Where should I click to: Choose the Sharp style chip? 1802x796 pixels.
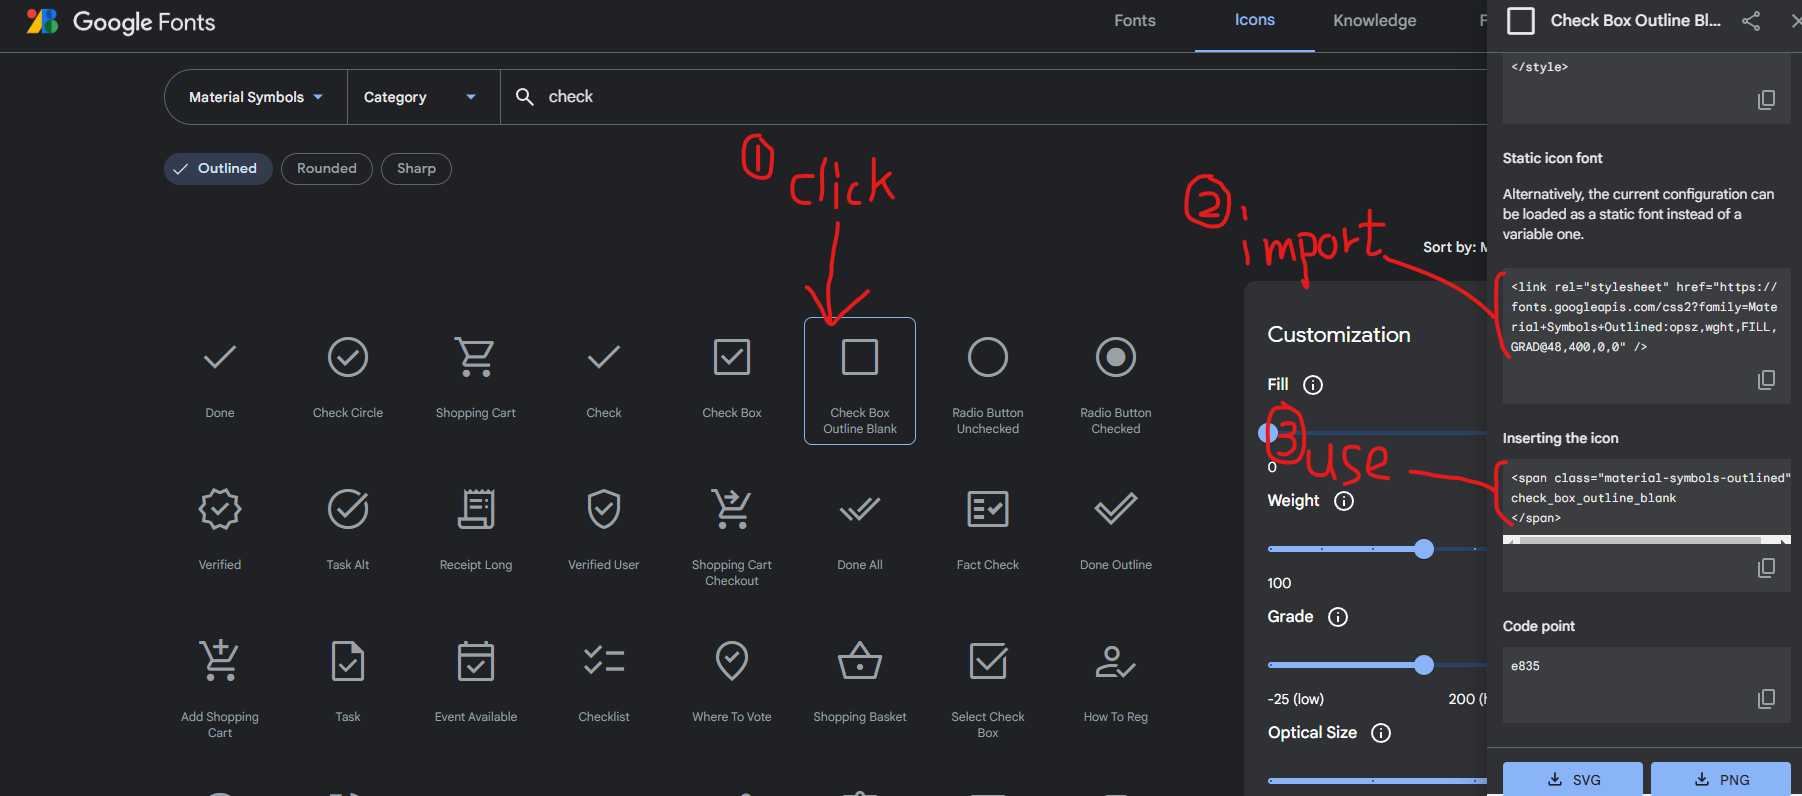(x=416, y=169)
